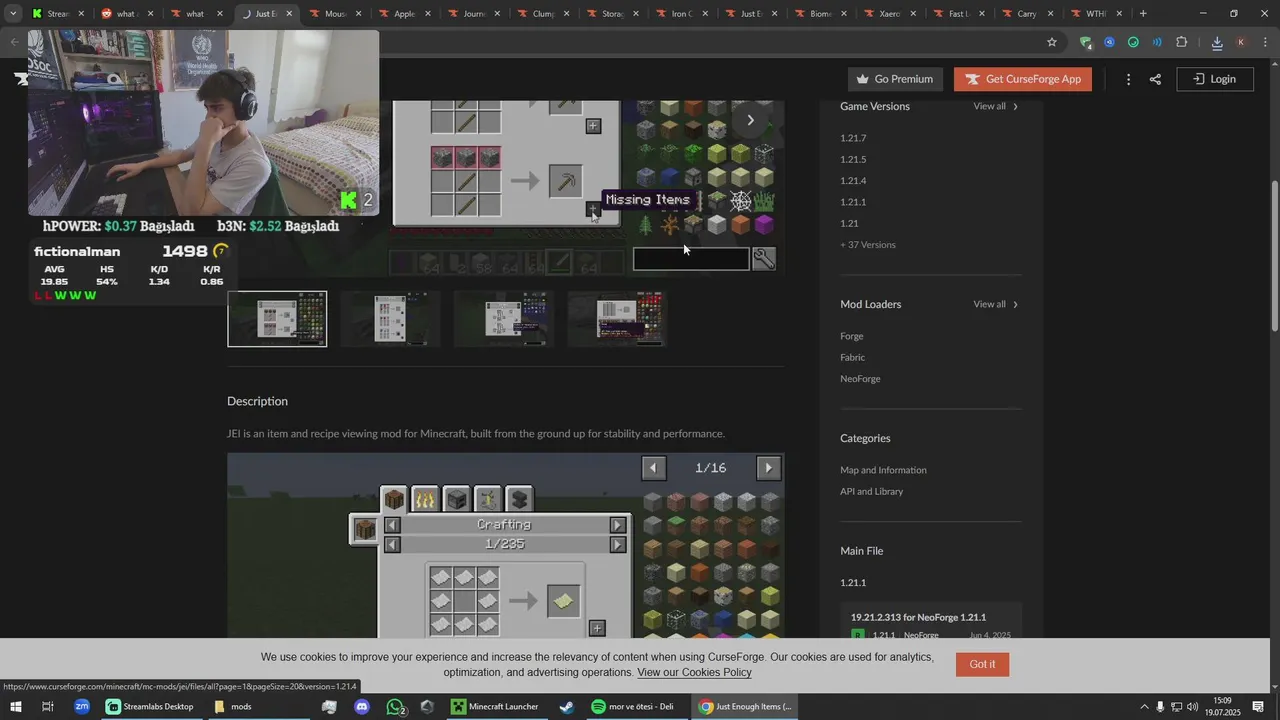Filter by game version 1.21.1
This screenshot has width=1280, height=720.
(x=853, y=202)
